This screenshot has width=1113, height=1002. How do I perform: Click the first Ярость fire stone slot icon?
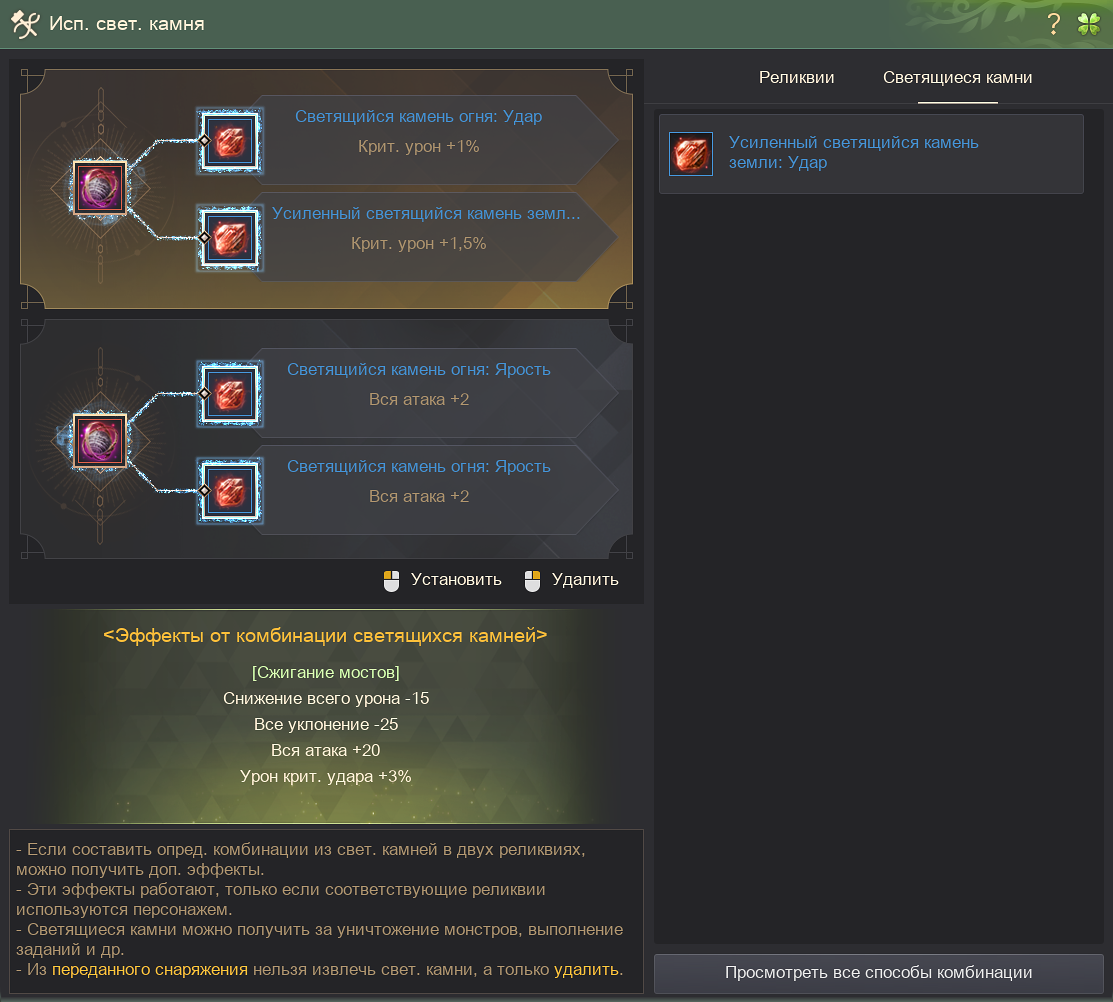click(x=230, y=394)
